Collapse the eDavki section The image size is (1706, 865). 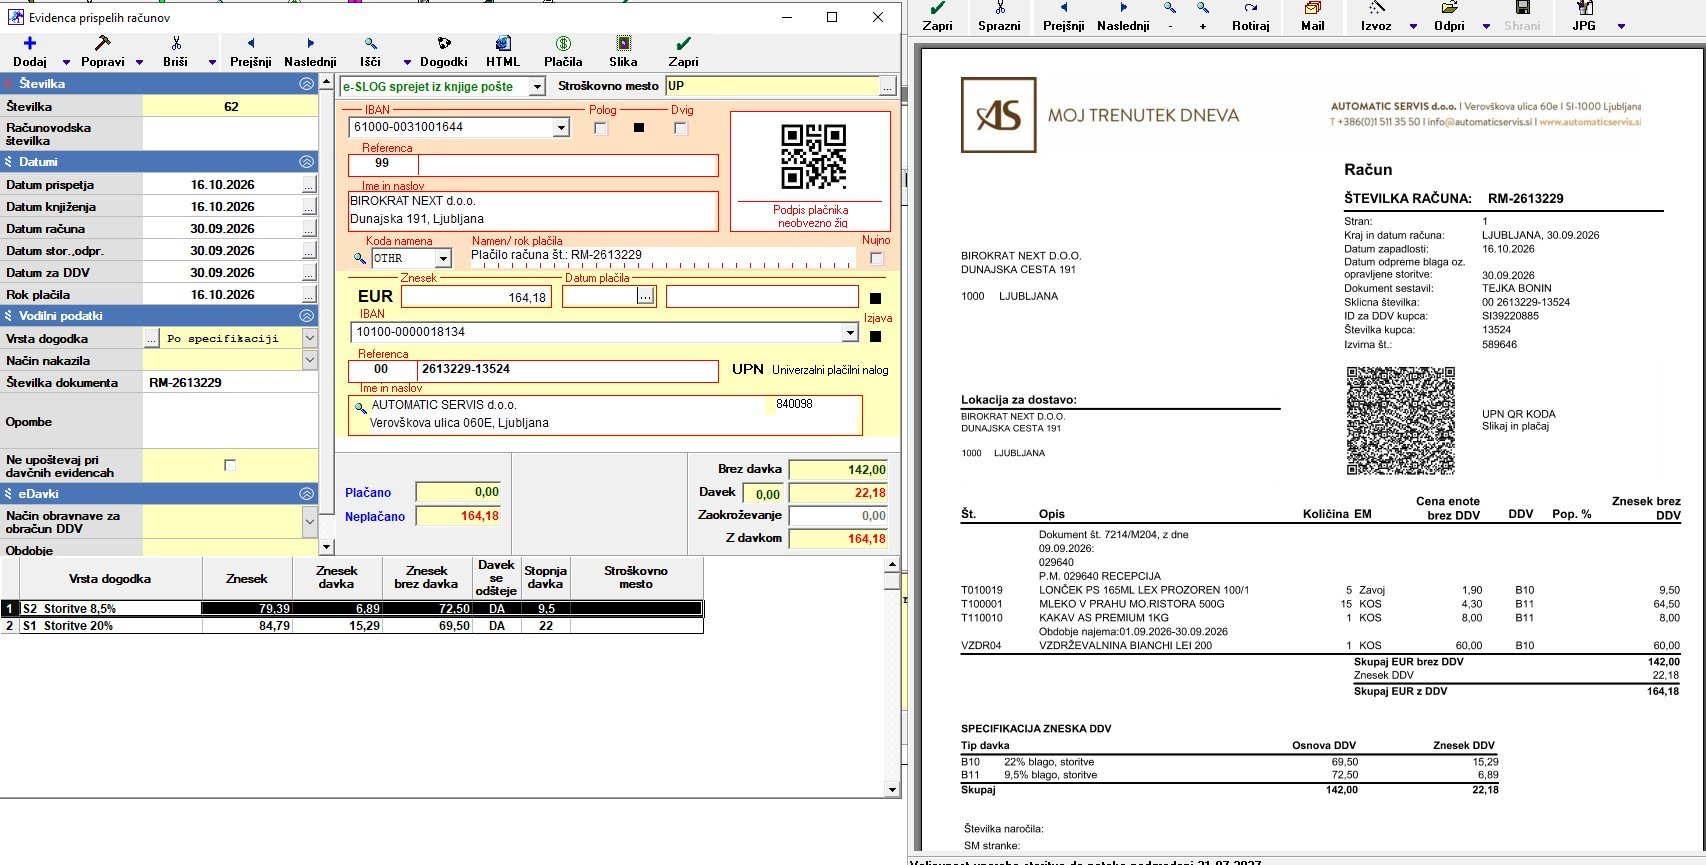click(x=306, y=494)
